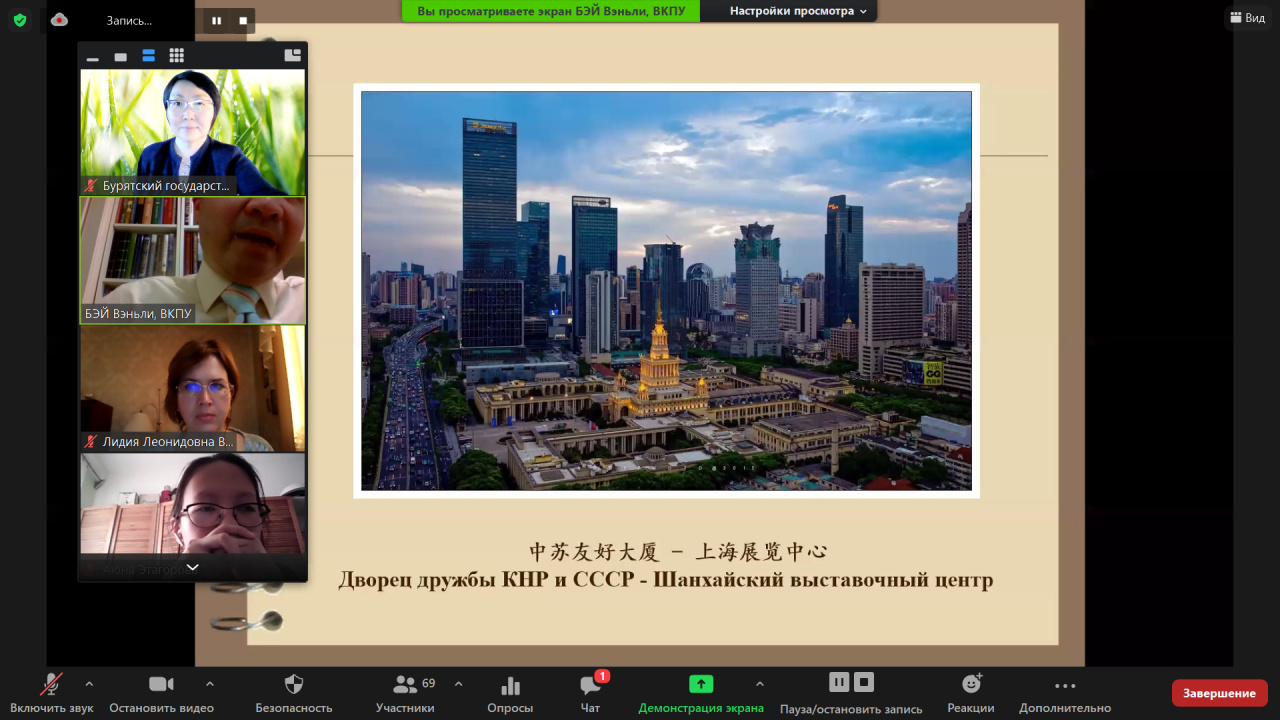1280x720 pixels.
Task: Open Настройки просмотра dropdown
Action: pos(797,11)
